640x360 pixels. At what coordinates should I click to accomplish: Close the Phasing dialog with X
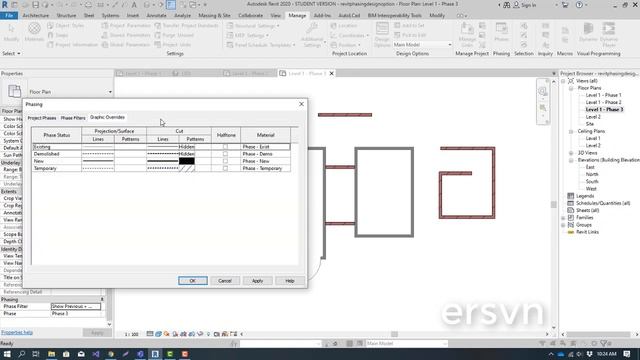click(301, 104)
